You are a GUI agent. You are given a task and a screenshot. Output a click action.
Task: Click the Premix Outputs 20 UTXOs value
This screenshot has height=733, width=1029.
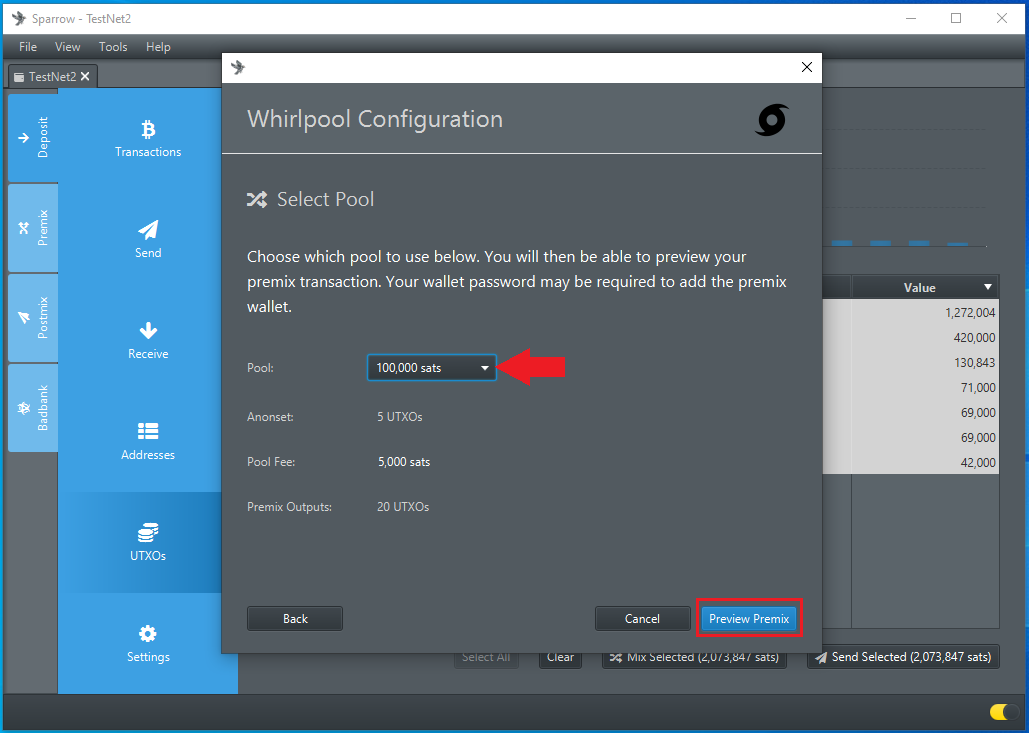tap(403, 507)
